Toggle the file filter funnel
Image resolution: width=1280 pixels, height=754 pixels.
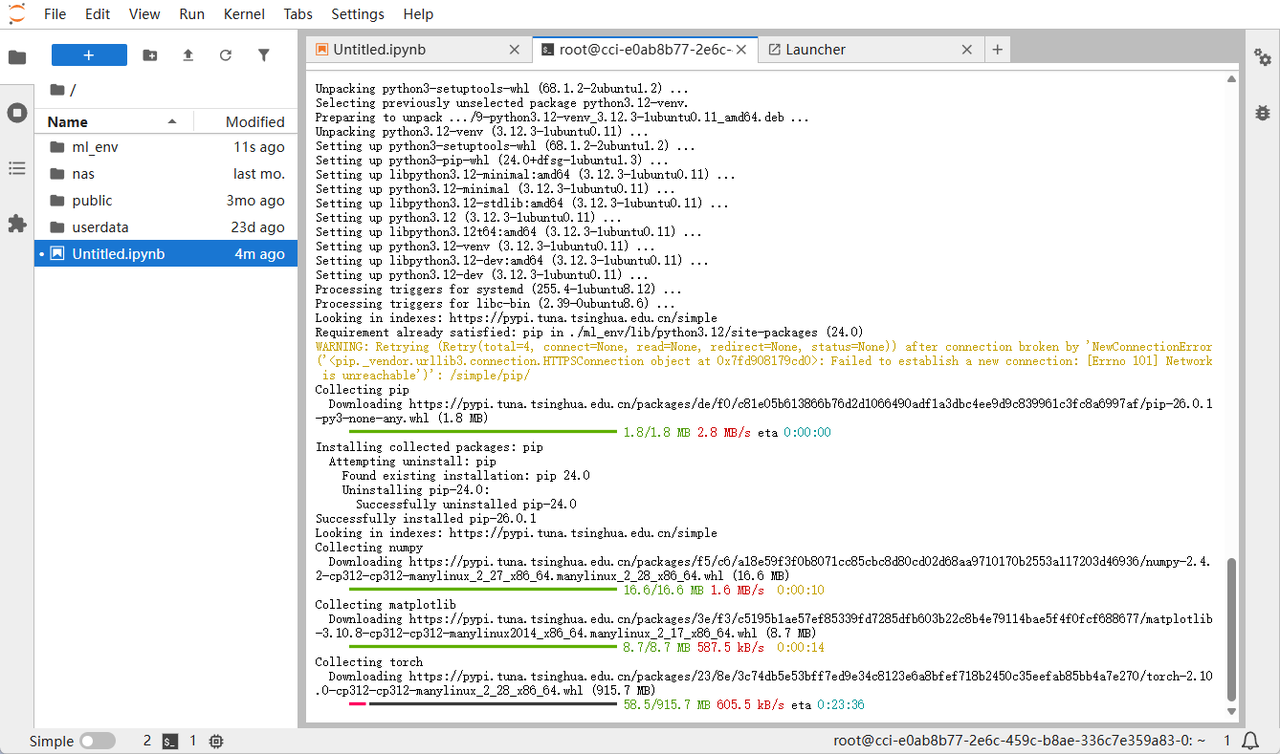point(264,56)
